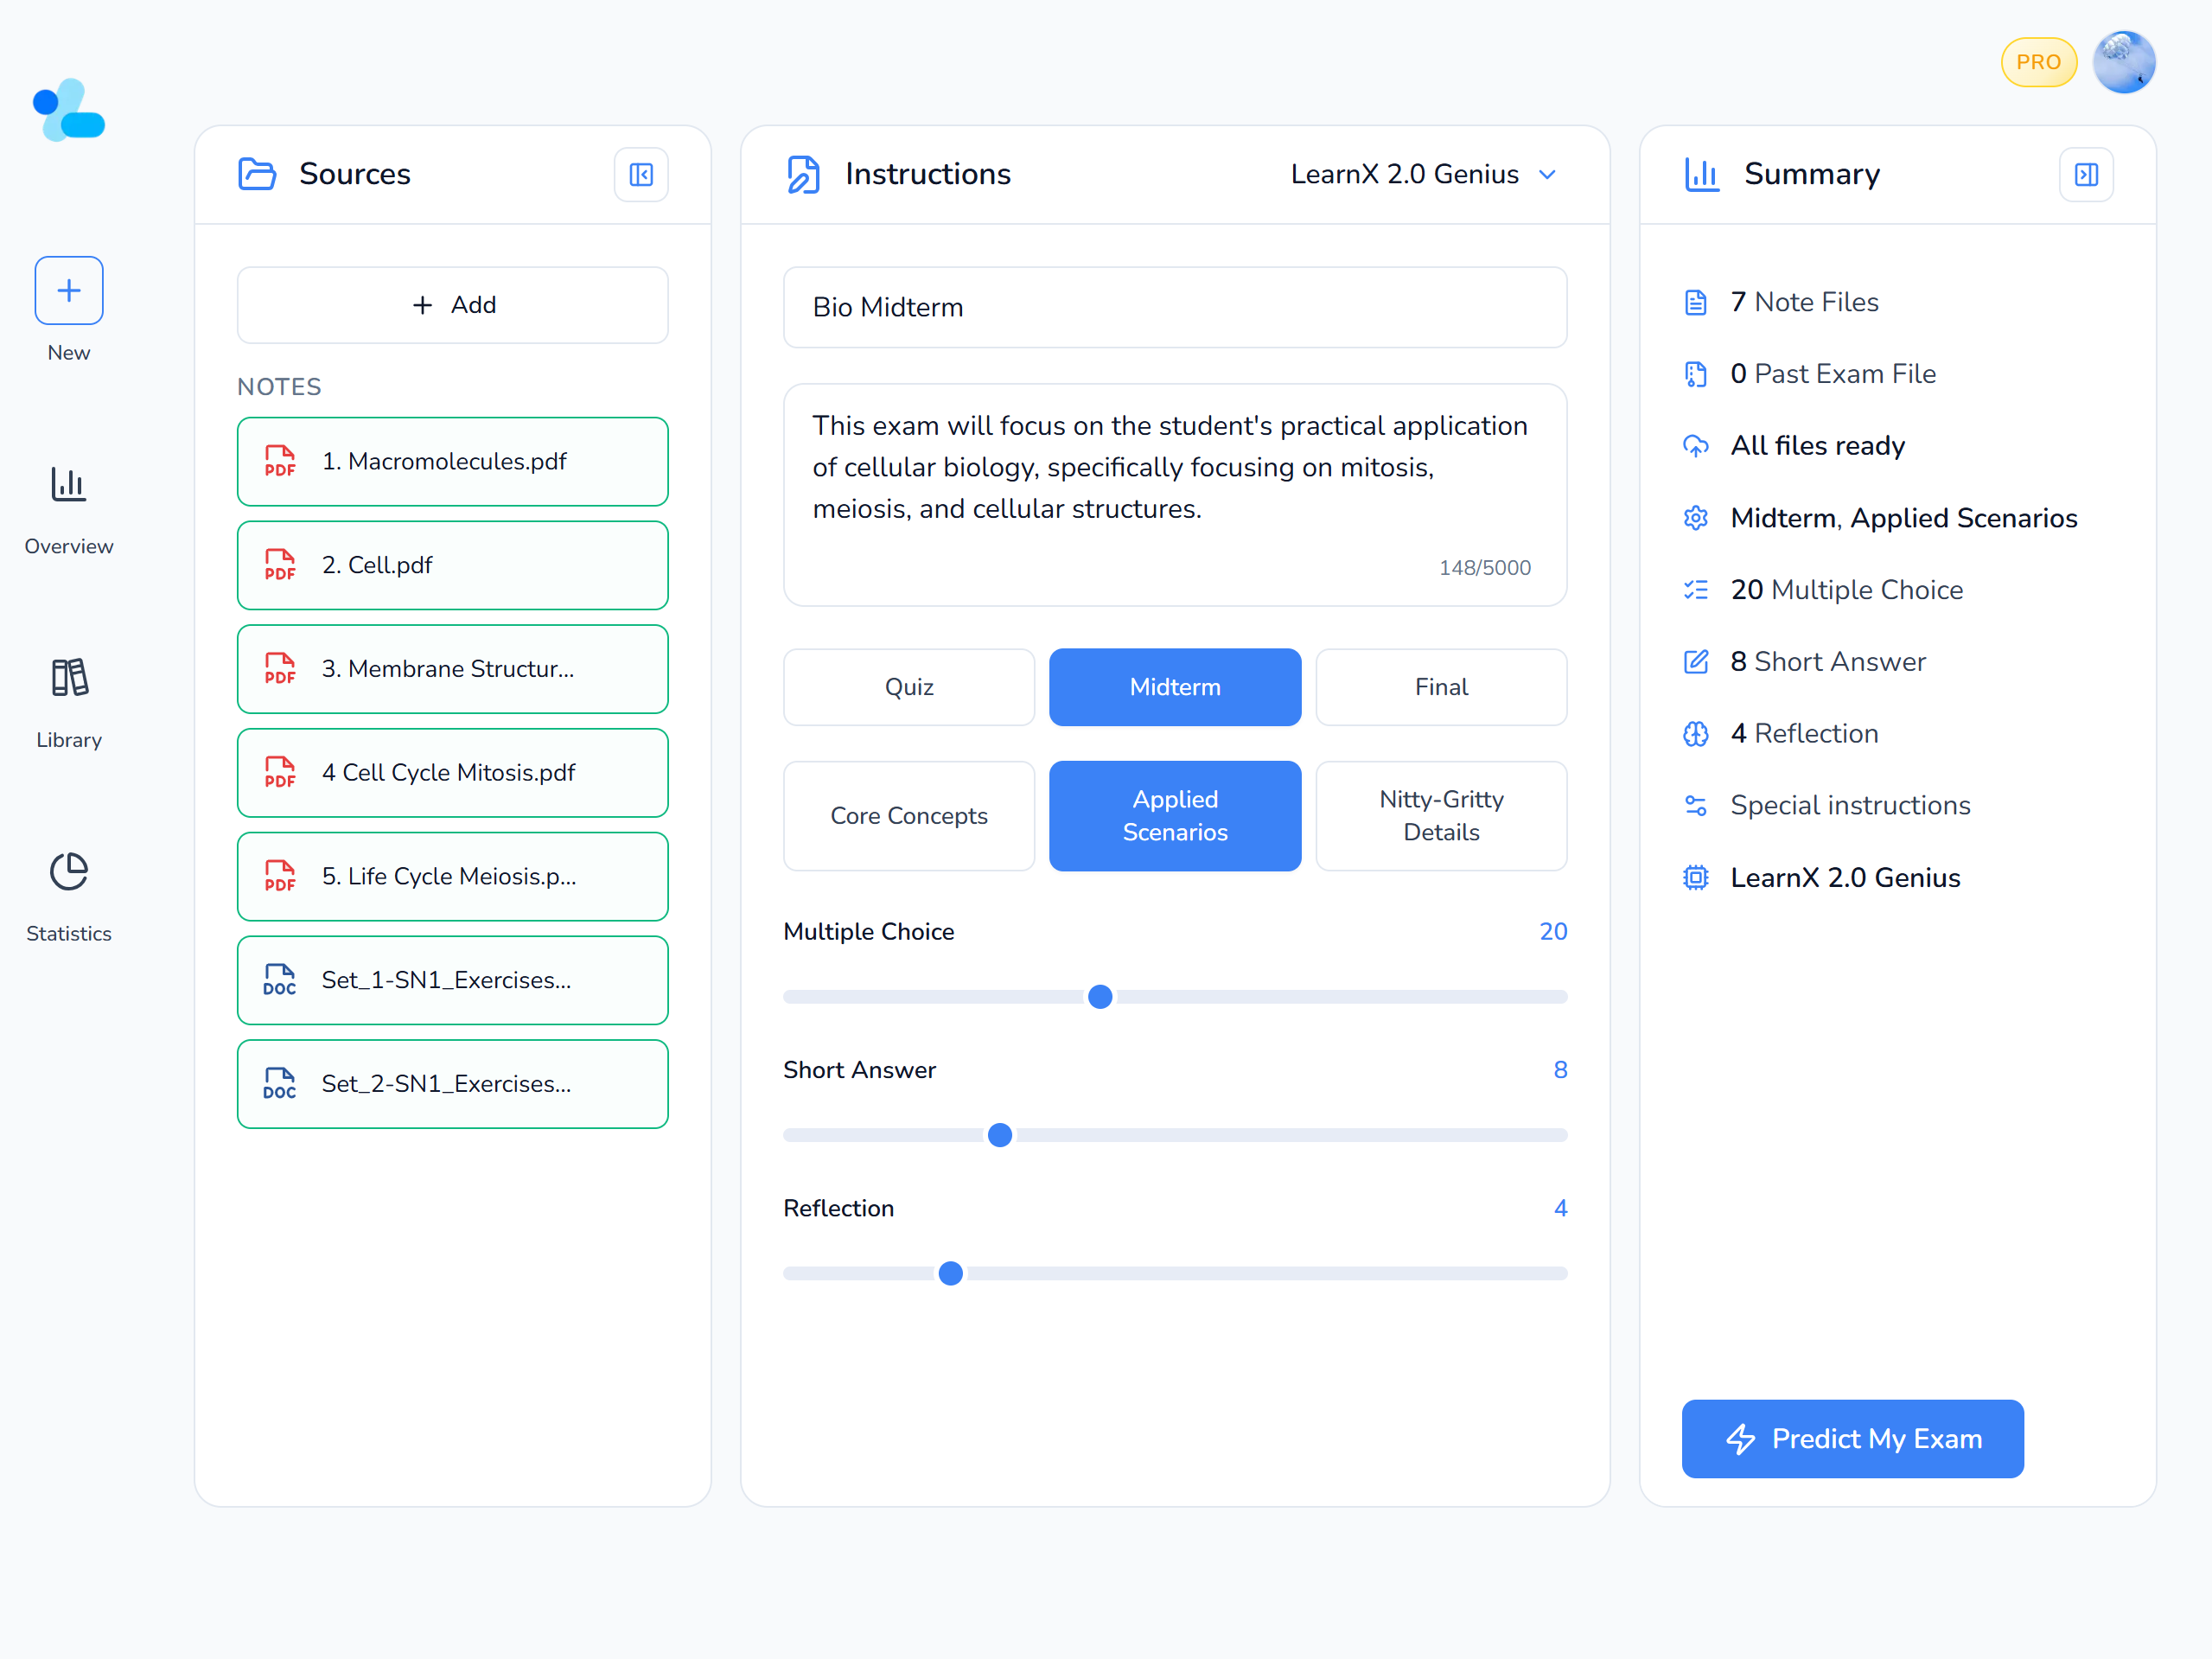Select the Final exam type
Screen dimensions: 2212x1659
[x=1440, y=687]
